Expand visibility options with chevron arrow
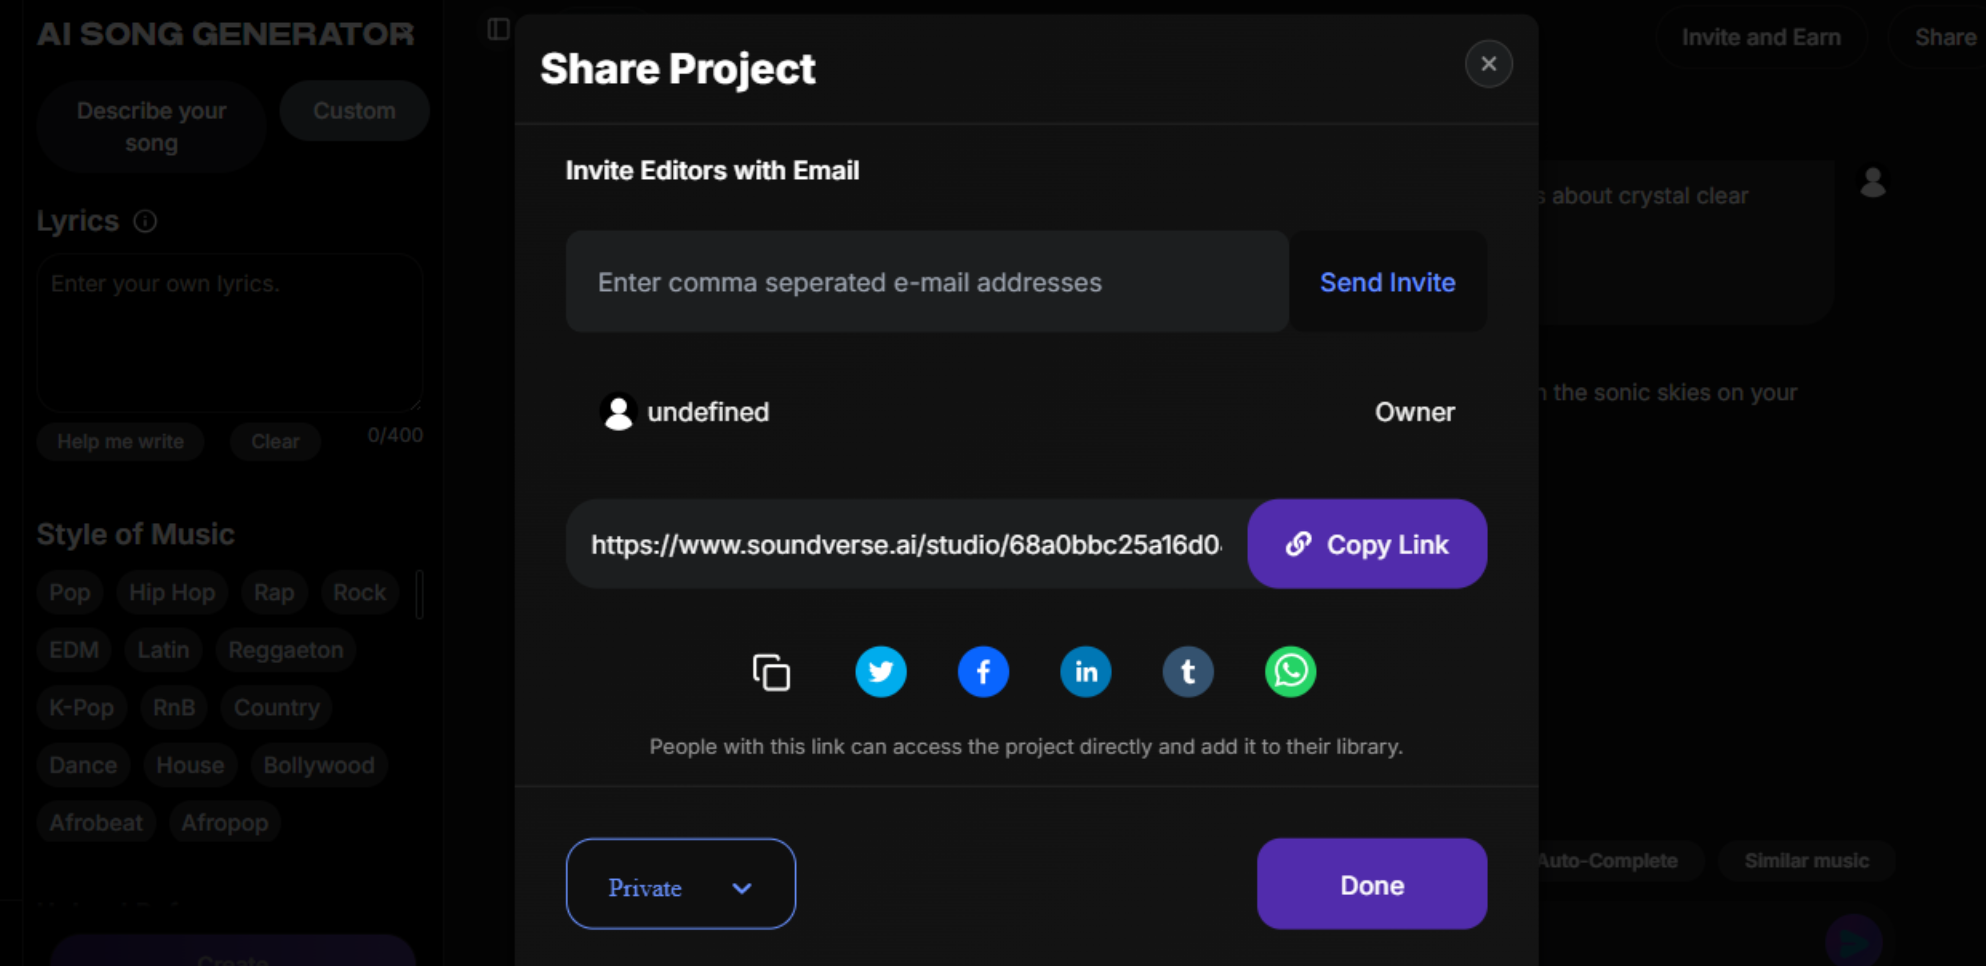Viewport: 1986px width, 966px height. click(x=742, y=888)
